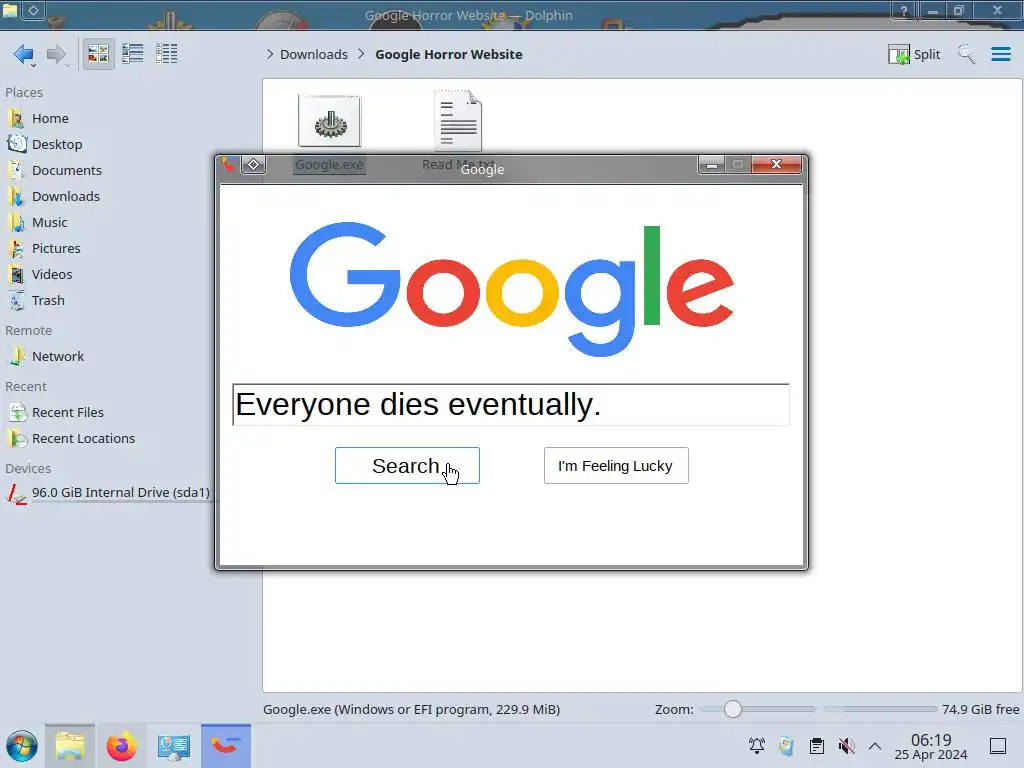Minimize the Google window
1024x768 pixels.
[x=712, y=165]
